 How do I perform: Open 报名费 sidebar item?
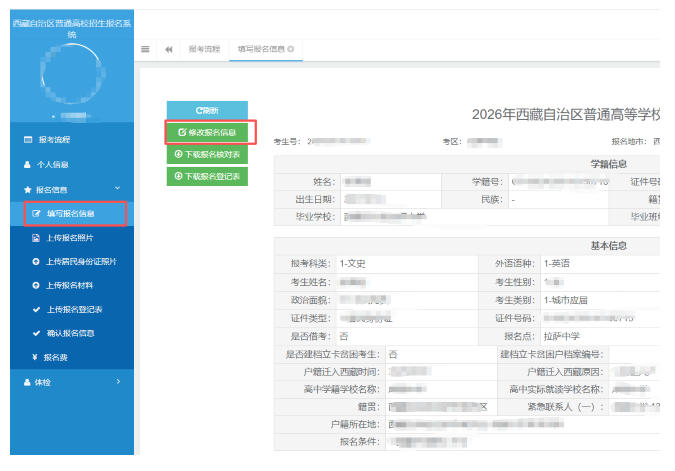pos(72,357)
